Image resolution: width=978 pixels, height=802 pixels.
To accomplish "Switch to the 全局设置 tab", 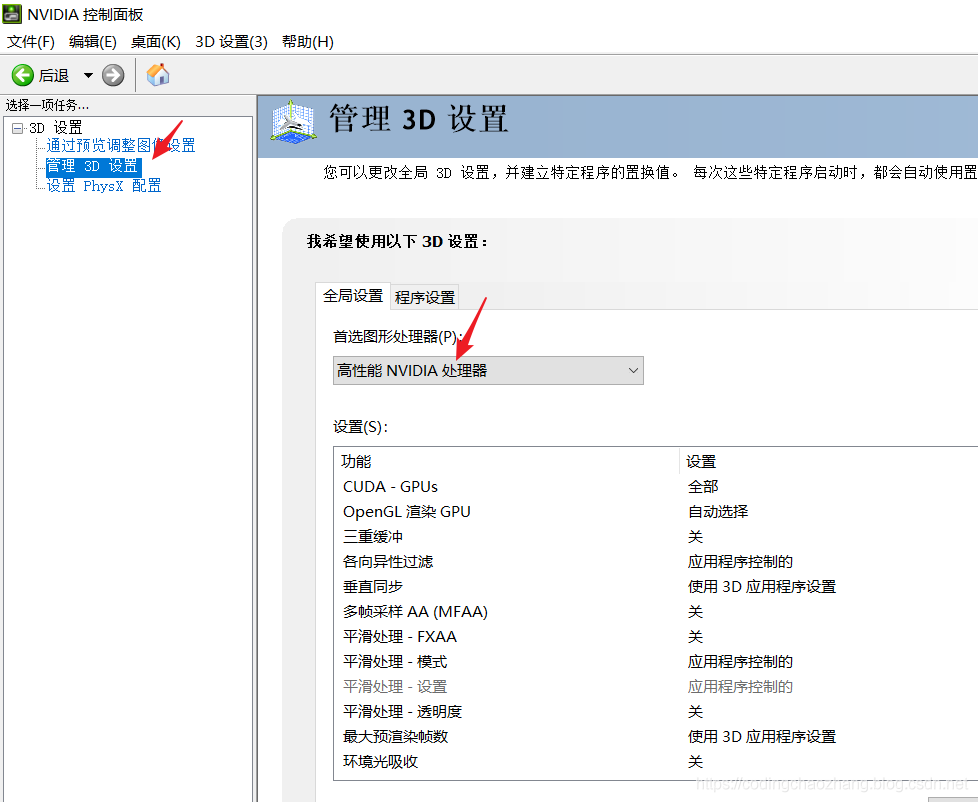I will click(x=352, y=297).
